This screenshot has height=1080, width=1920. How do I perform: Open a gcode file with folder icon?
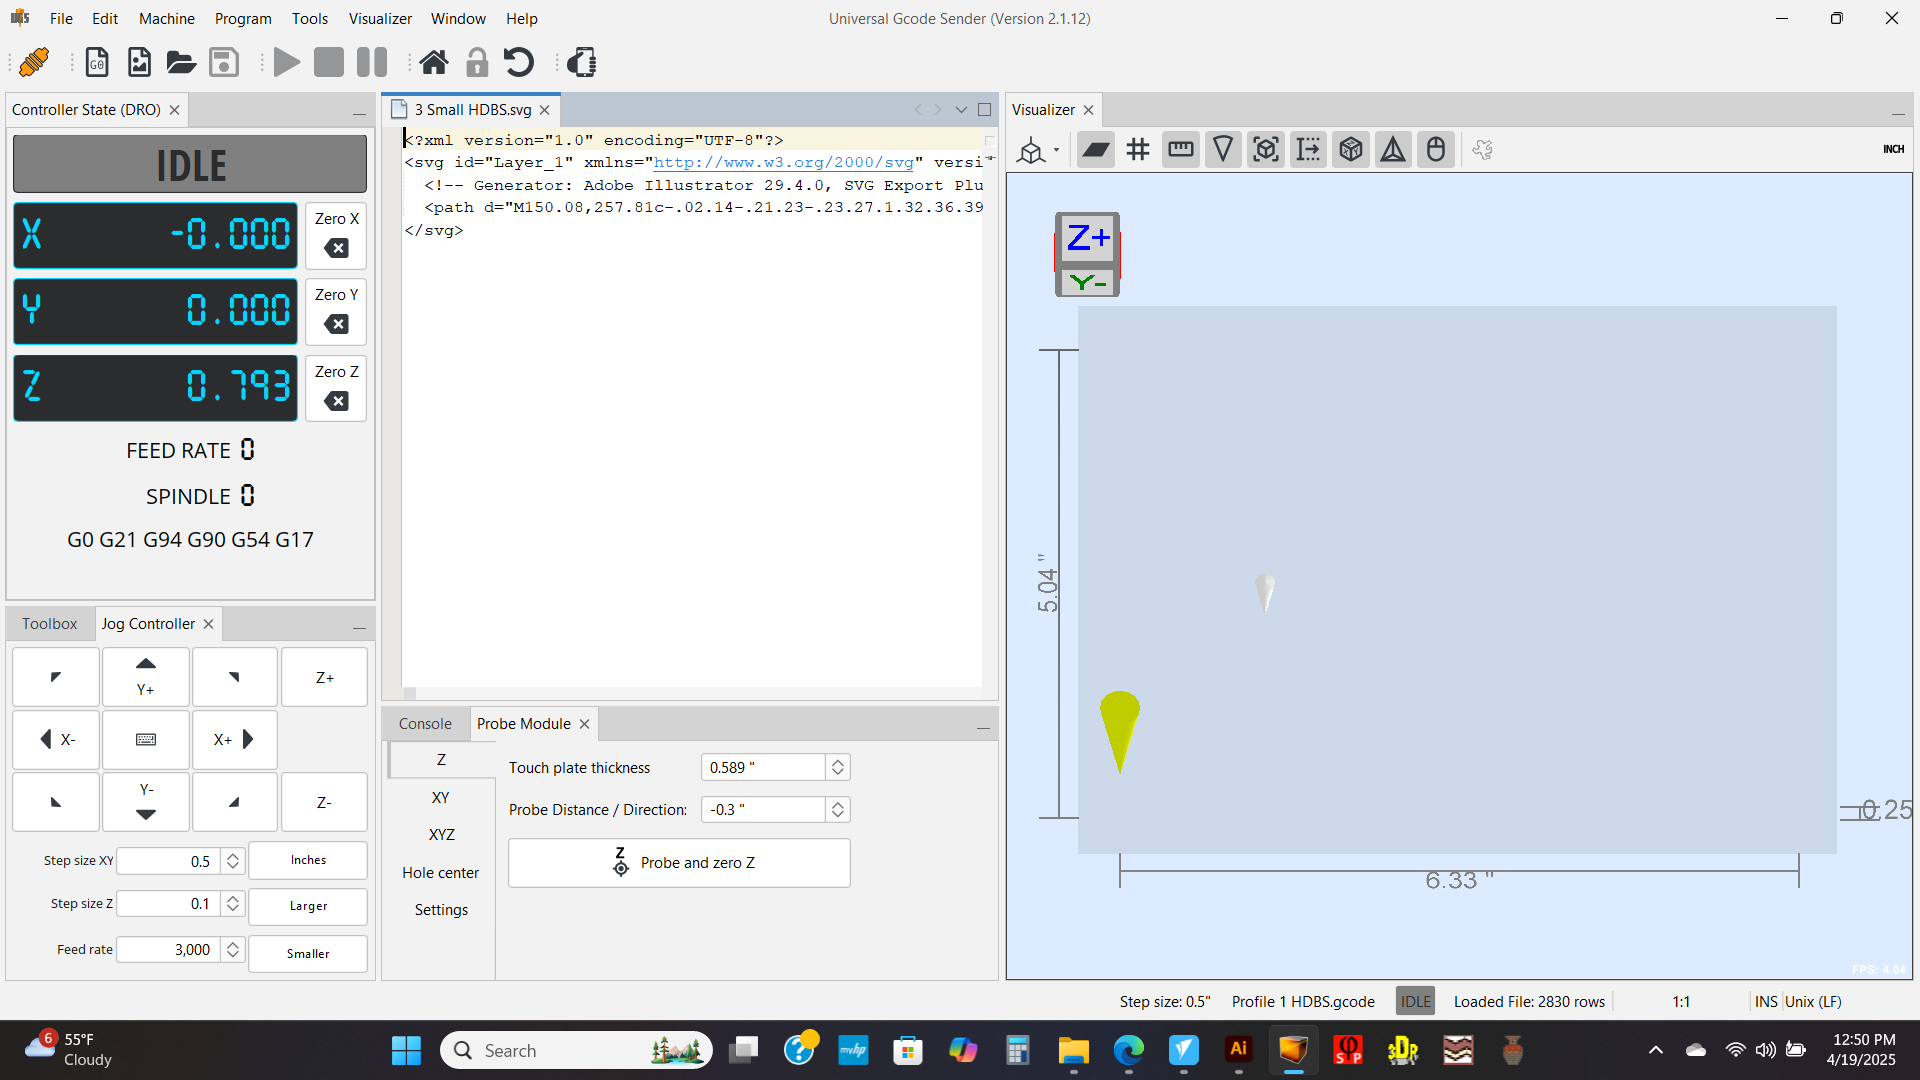pyautogui.click(x=181, y=62)
